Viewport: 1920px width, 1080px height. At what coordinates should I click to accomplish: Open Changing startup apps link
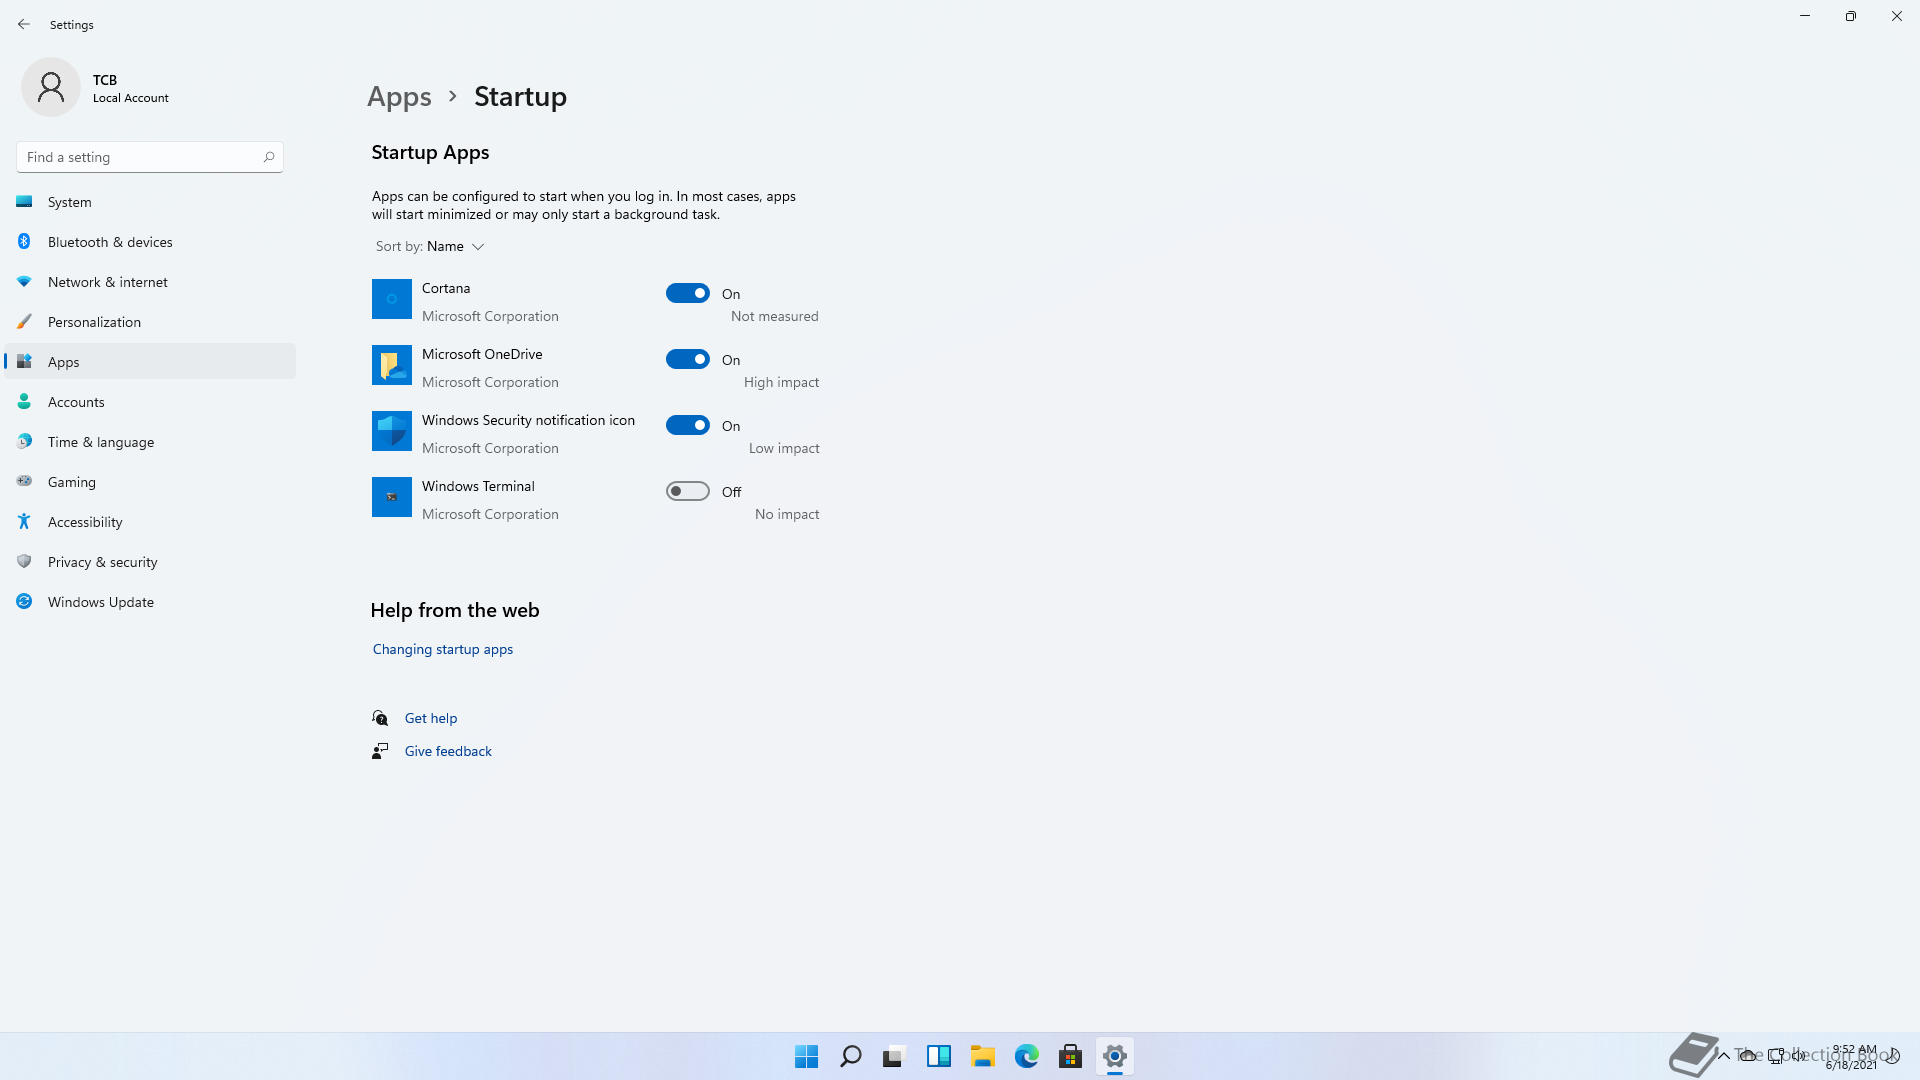point(443,649)
